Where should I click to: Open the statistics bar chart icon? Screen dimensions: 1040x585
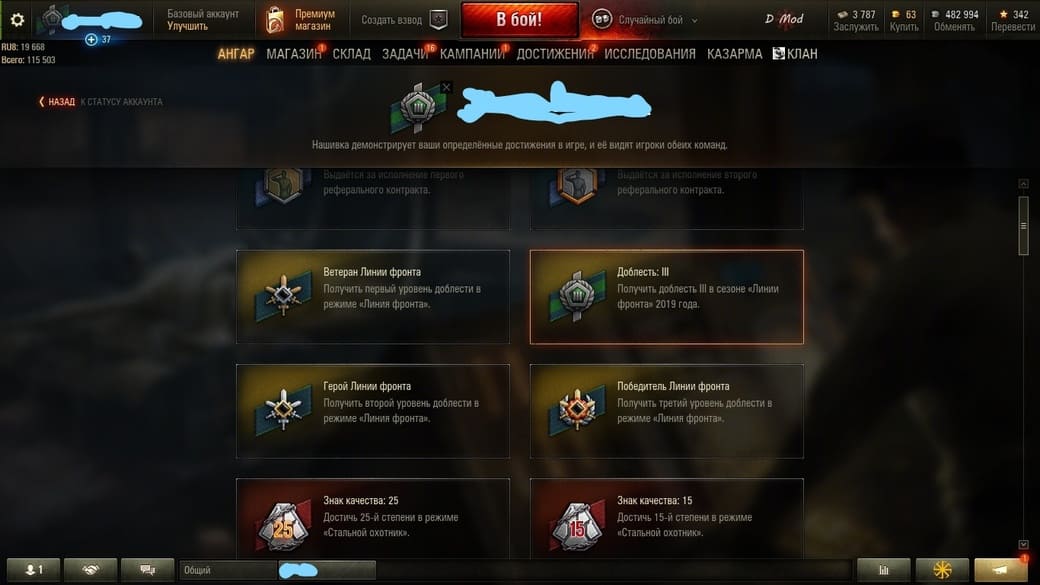coord(883,570)
